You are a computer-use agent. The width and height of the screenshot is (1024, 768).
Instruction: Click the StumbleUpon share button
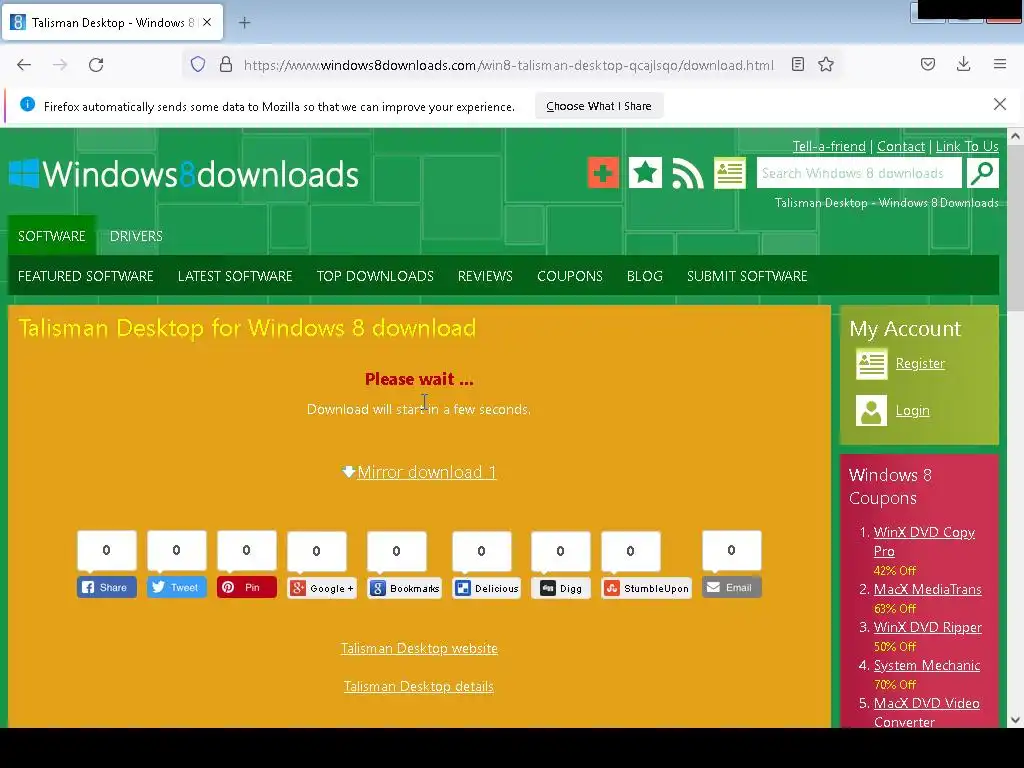[646, 588]
